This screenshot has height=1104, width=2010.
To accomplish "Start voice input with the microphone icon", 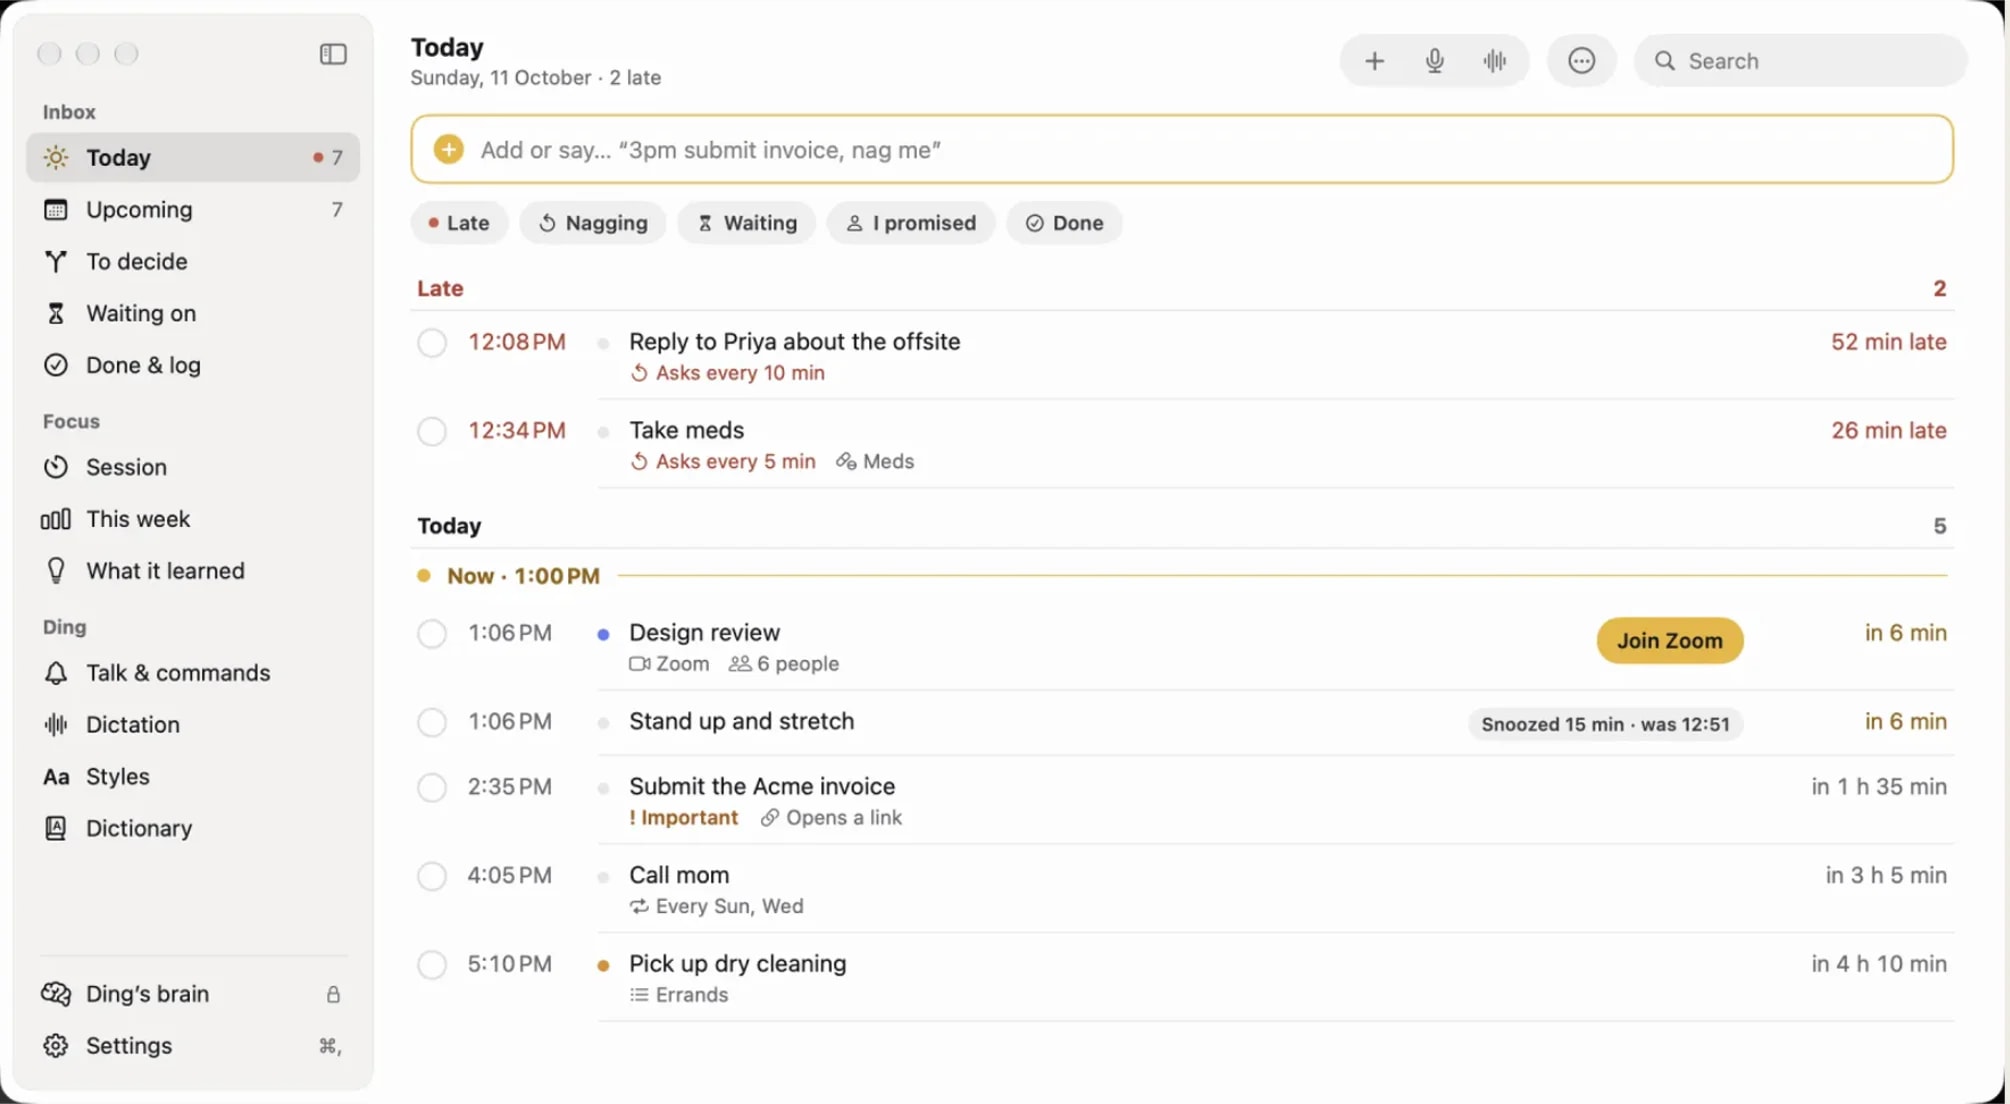I will (x=1434, y=61).
